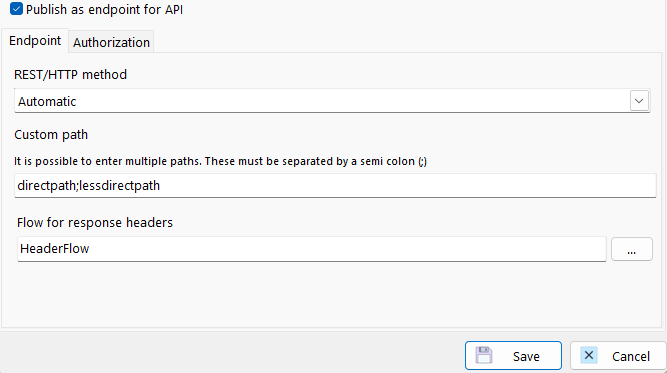Select the Endpoint tab
The width and height of the screenshot is (667, 373).
click(x=35, y=41)
